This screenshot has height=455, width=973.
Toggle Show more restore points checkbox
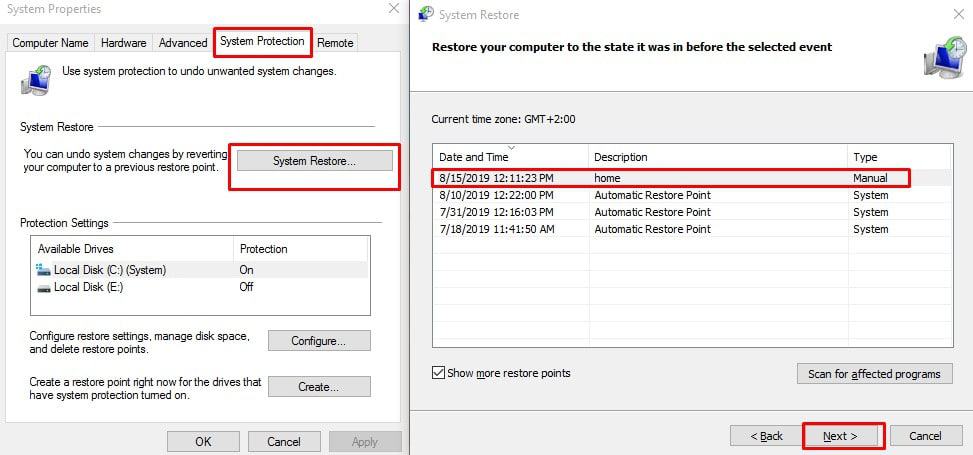[x=438, y=373]
